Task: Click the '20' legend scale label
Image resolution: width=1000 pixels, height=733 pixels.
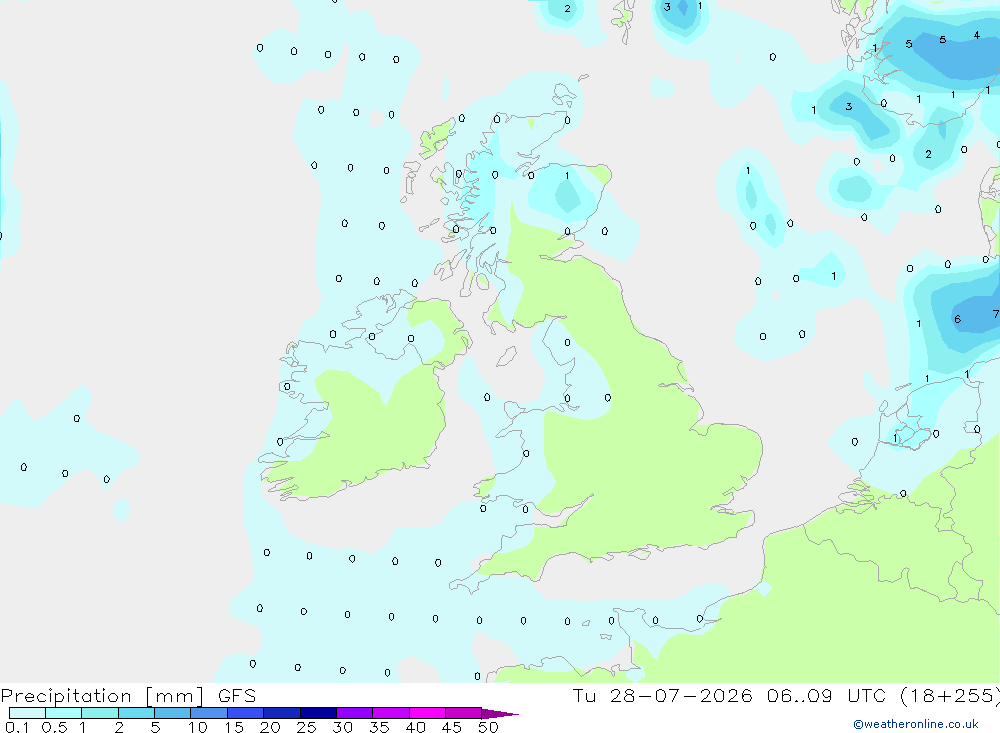Action: click(x=270, y=727)
